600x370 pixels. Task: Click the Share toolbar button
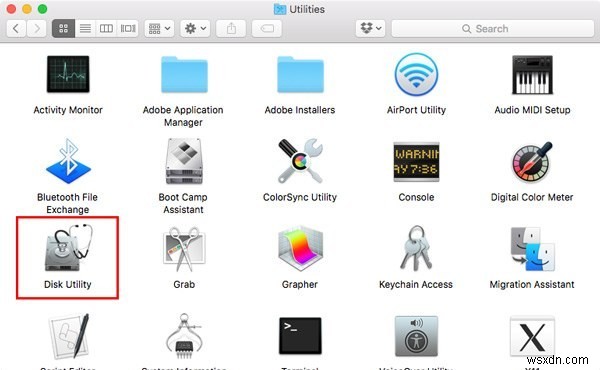[231, 28]
